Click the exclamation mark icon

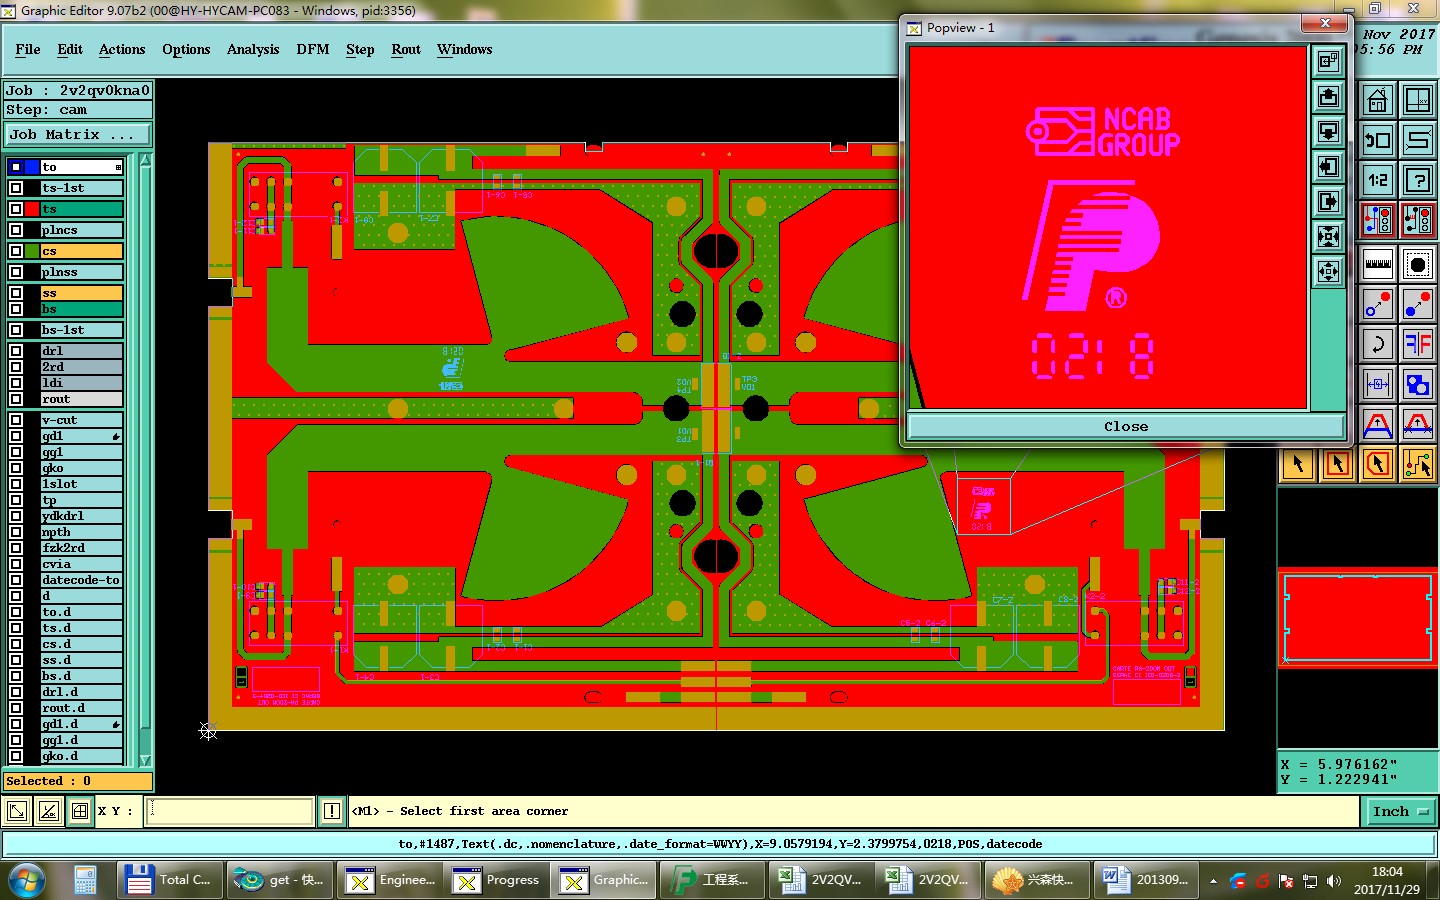pyautogui.click(x=332, y=811)
